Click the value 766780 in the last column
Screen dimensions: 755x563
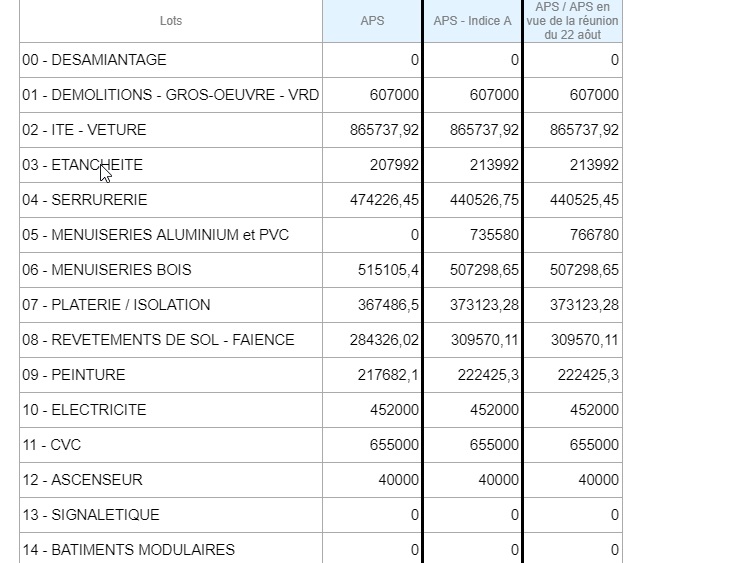pos(594,235)
